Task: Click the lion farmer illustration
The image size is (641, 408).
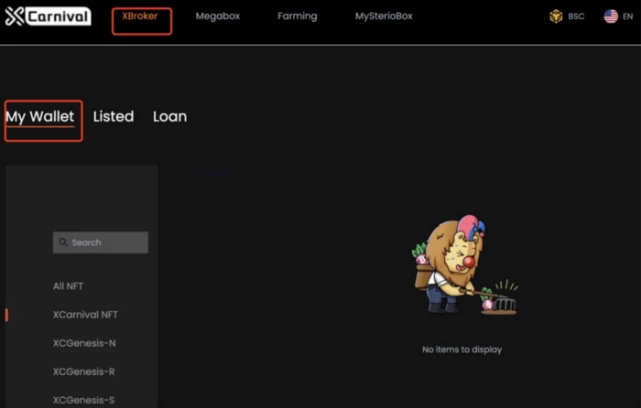Action: [464, 266]
